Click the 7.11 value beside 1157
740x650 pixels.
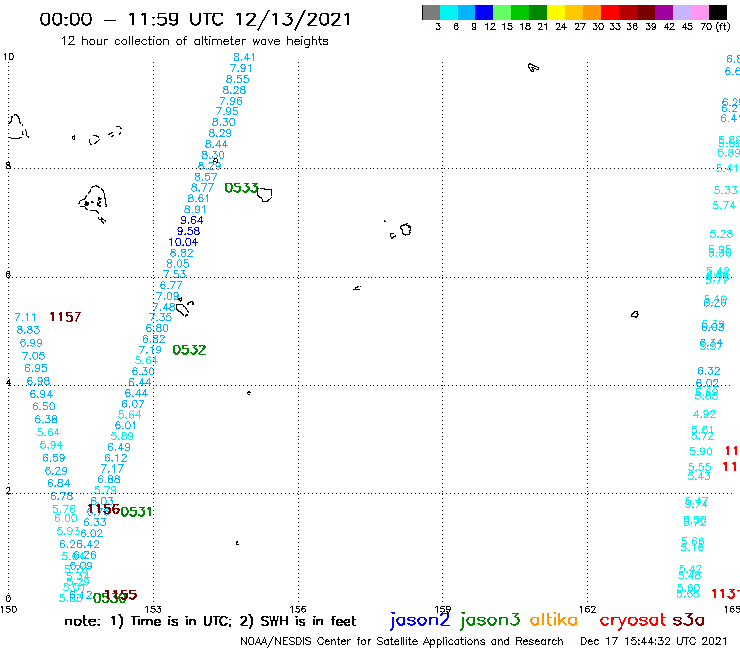tap(25, 317)
